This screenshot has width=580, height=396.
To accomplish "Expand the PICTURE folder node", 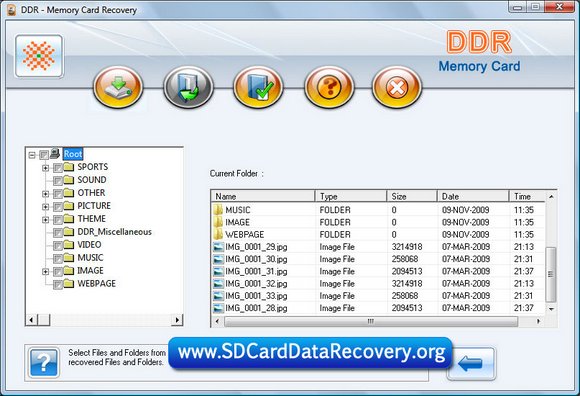I will coord(45,207).
